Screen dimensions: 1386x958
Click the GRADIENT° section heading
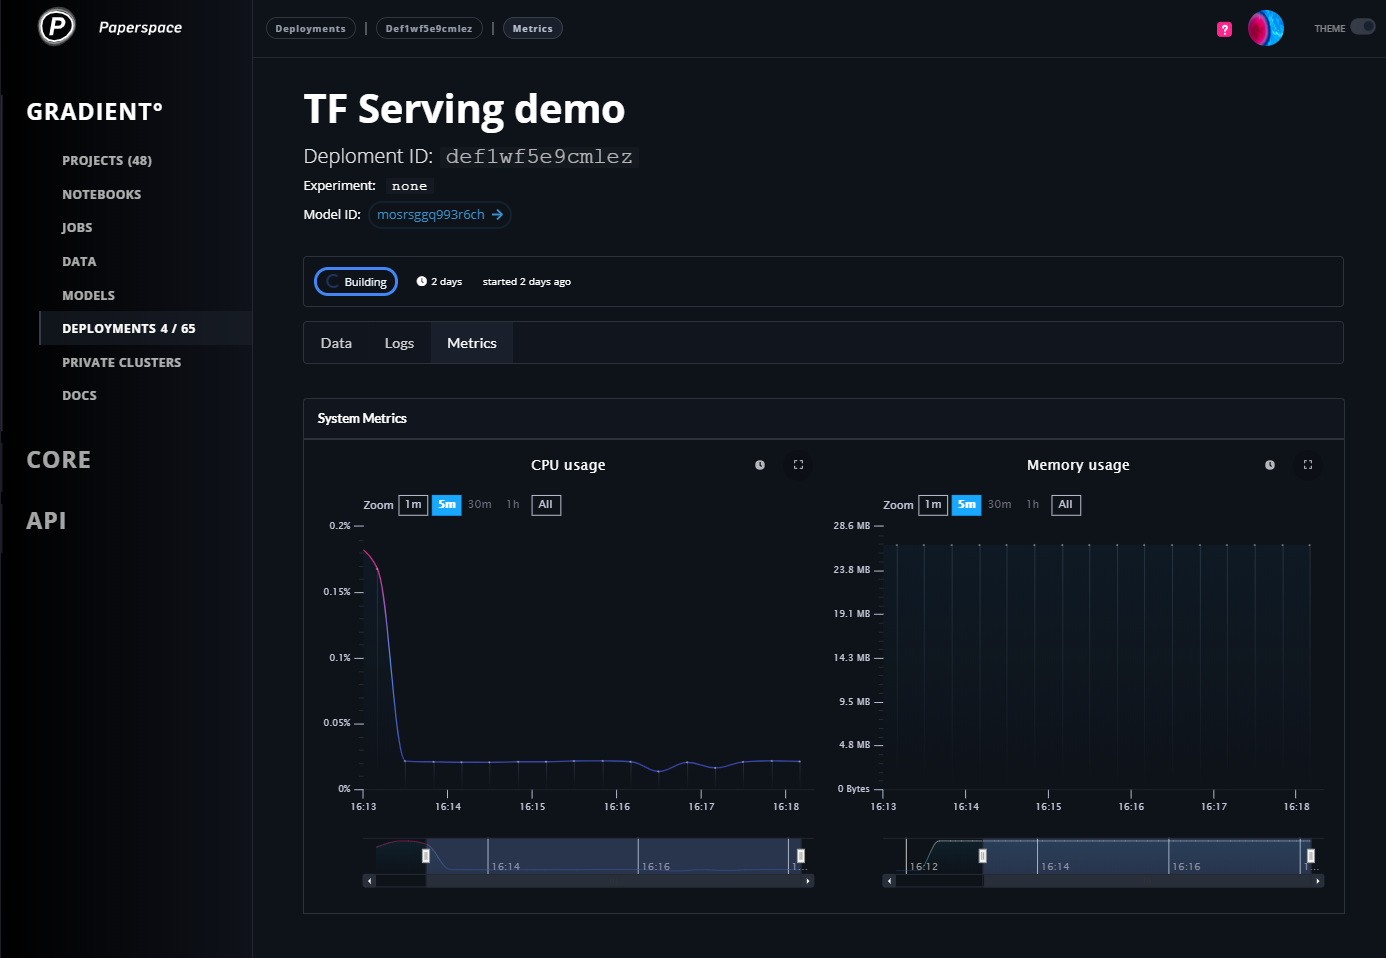(x=94, y=112)
